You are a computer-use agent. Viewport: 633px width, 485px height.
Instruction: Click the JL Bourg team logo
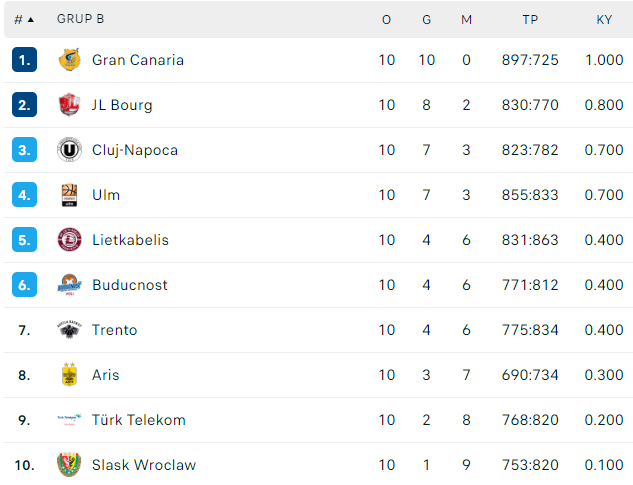coord(69,105)
